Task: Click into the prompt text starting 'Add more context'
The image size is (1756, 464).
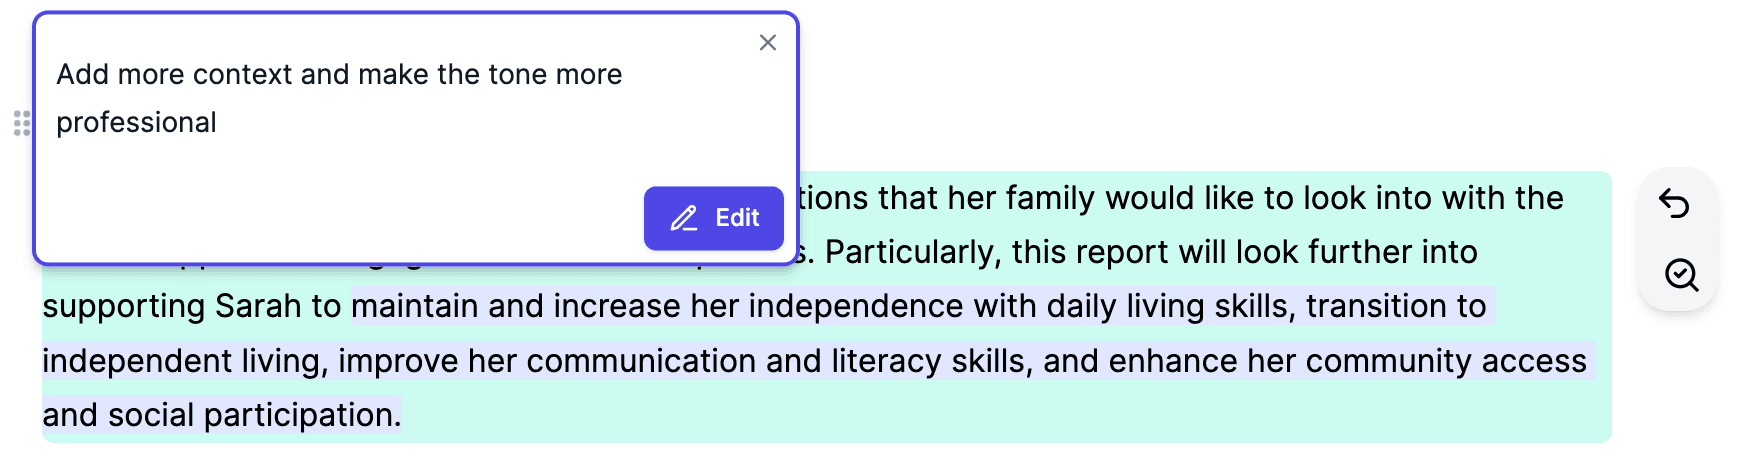Action: click(x=339, y=98)
